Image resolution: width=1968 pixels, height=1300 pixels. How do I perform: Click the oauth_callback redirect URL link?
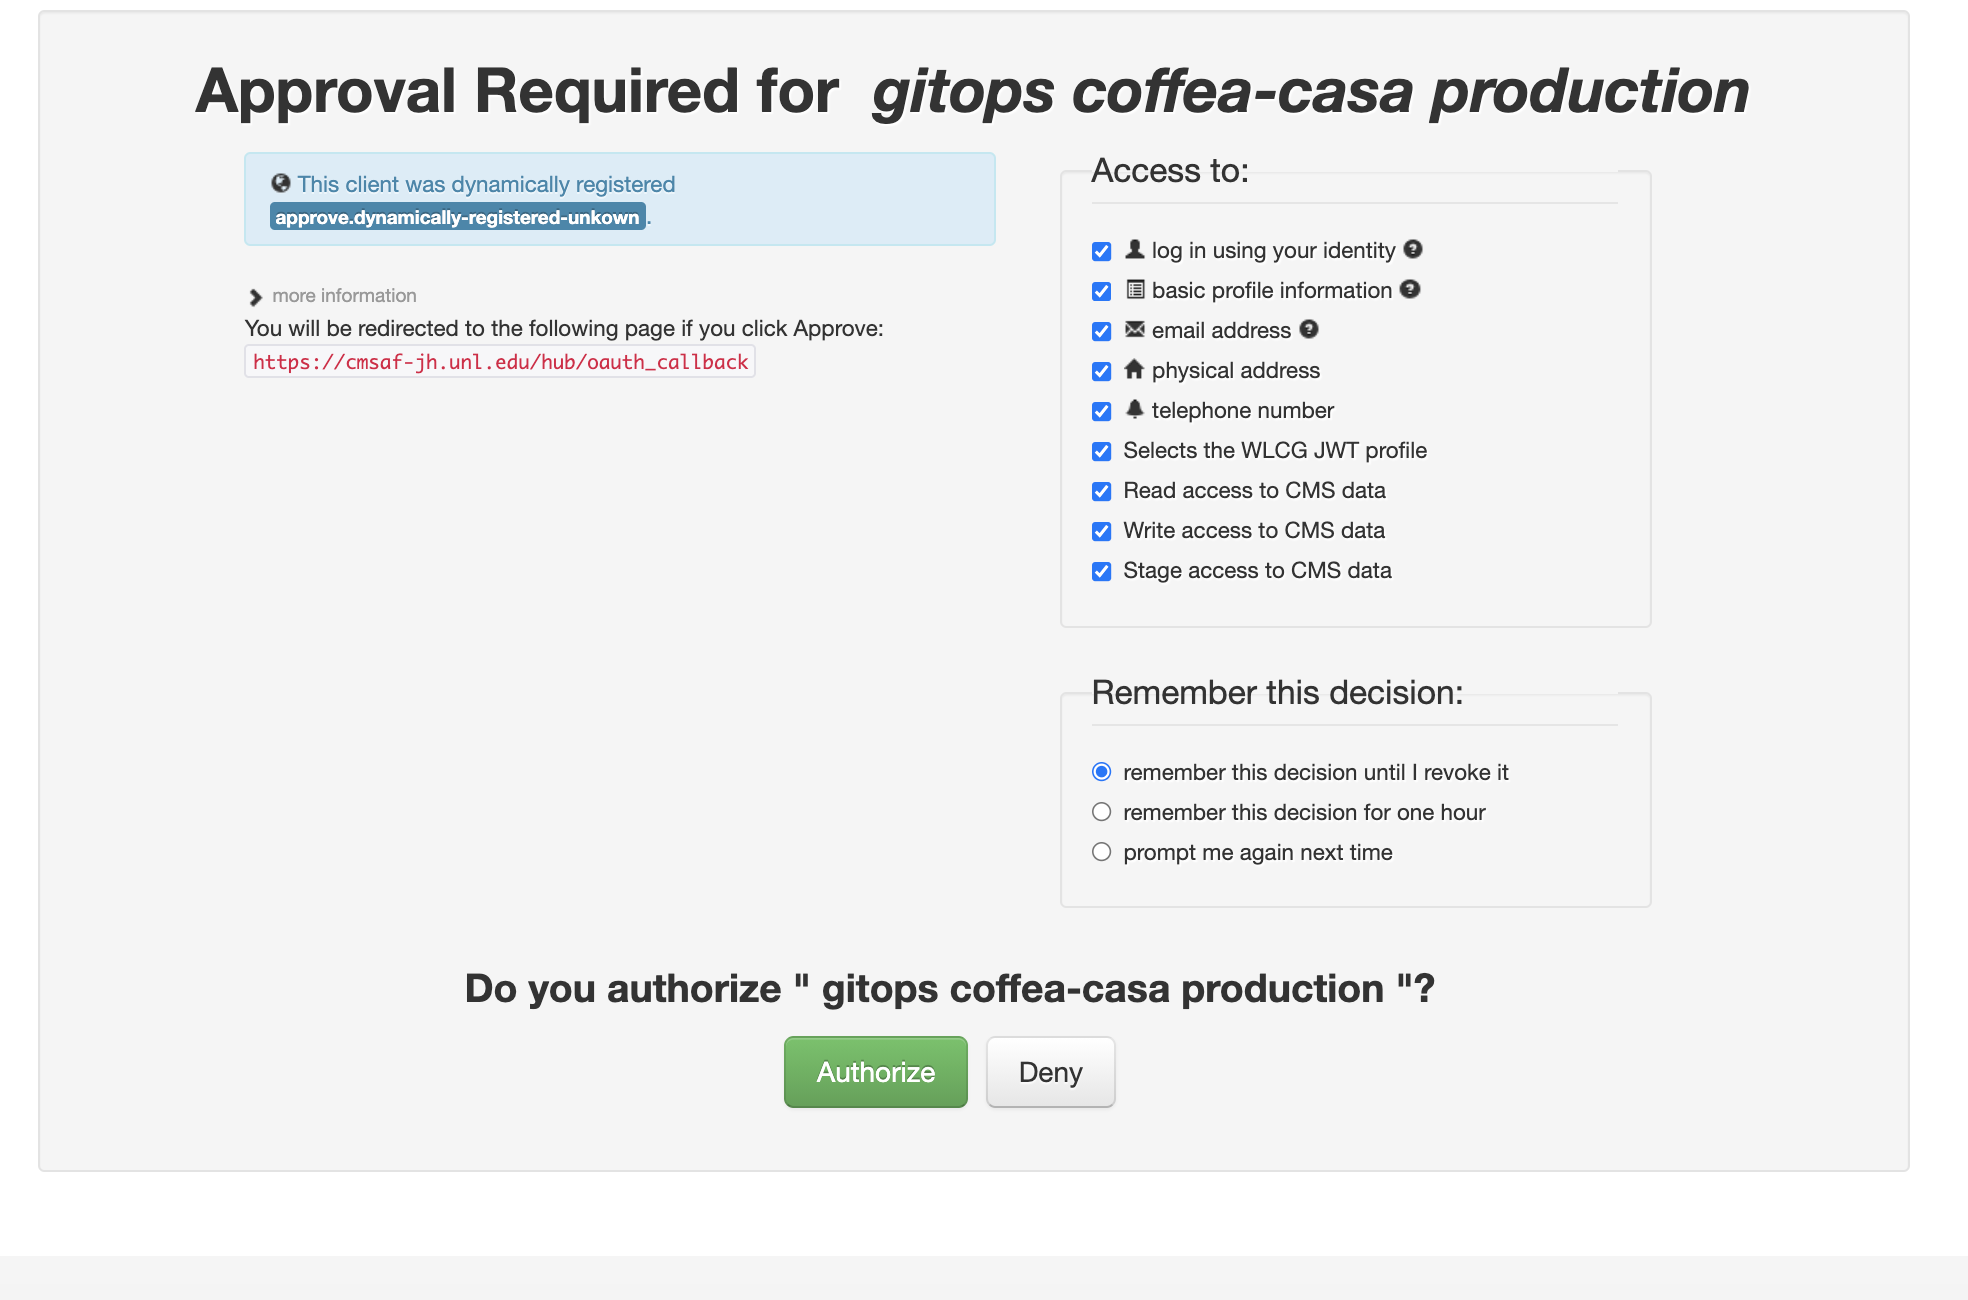click(x=500, y=361)
